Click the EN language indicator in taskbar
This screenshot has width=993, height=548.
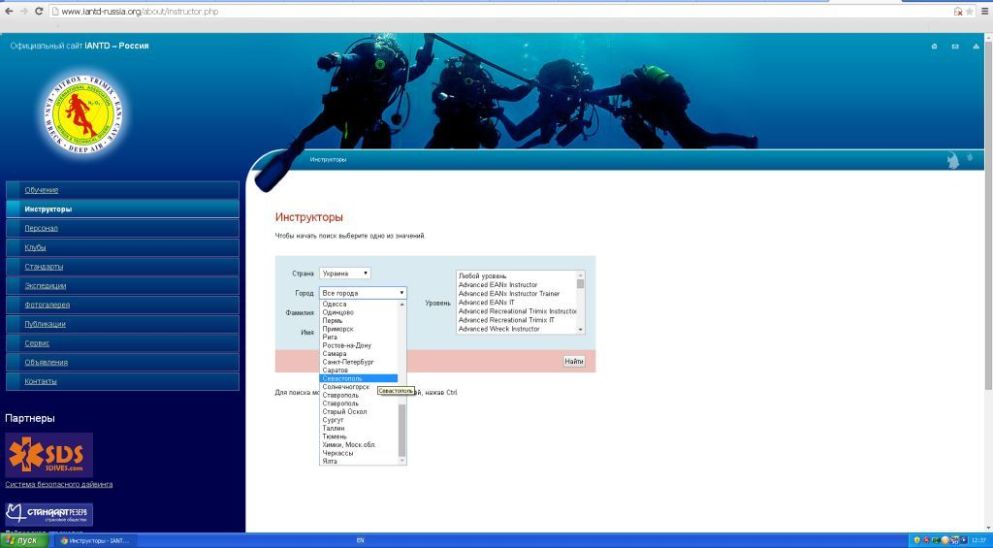(x=360, y=540)
